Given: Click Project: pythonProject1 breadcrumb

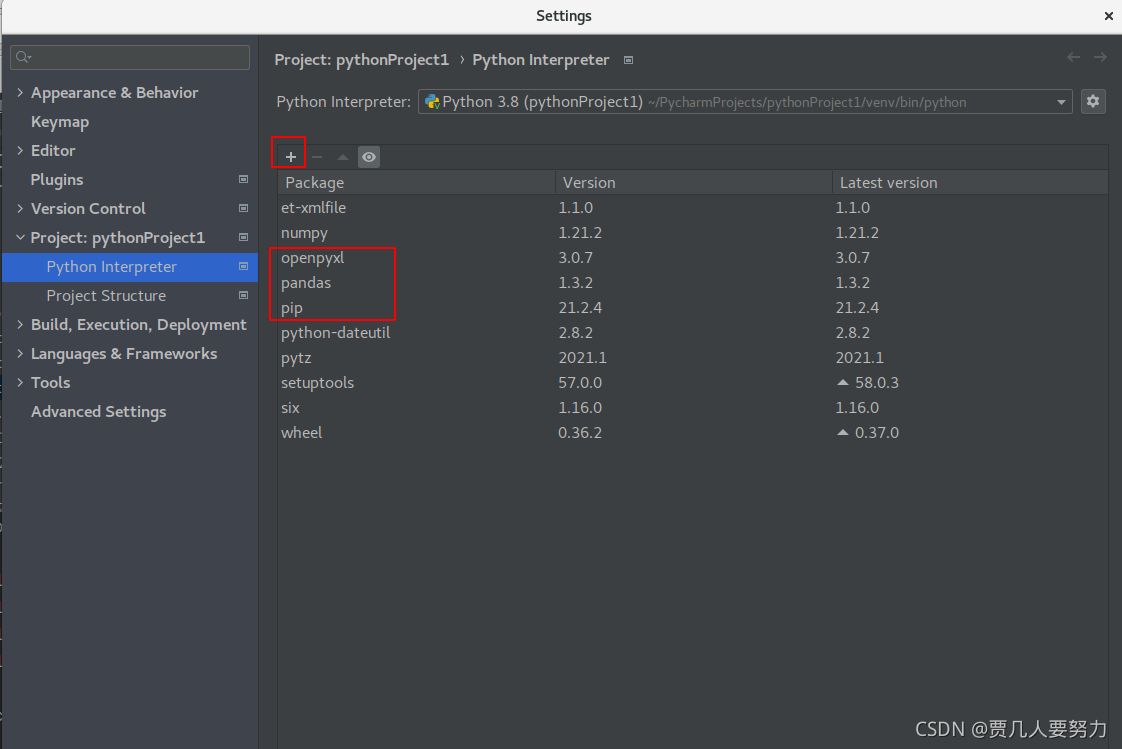Looking at the screenshot, I should point(361,60).
